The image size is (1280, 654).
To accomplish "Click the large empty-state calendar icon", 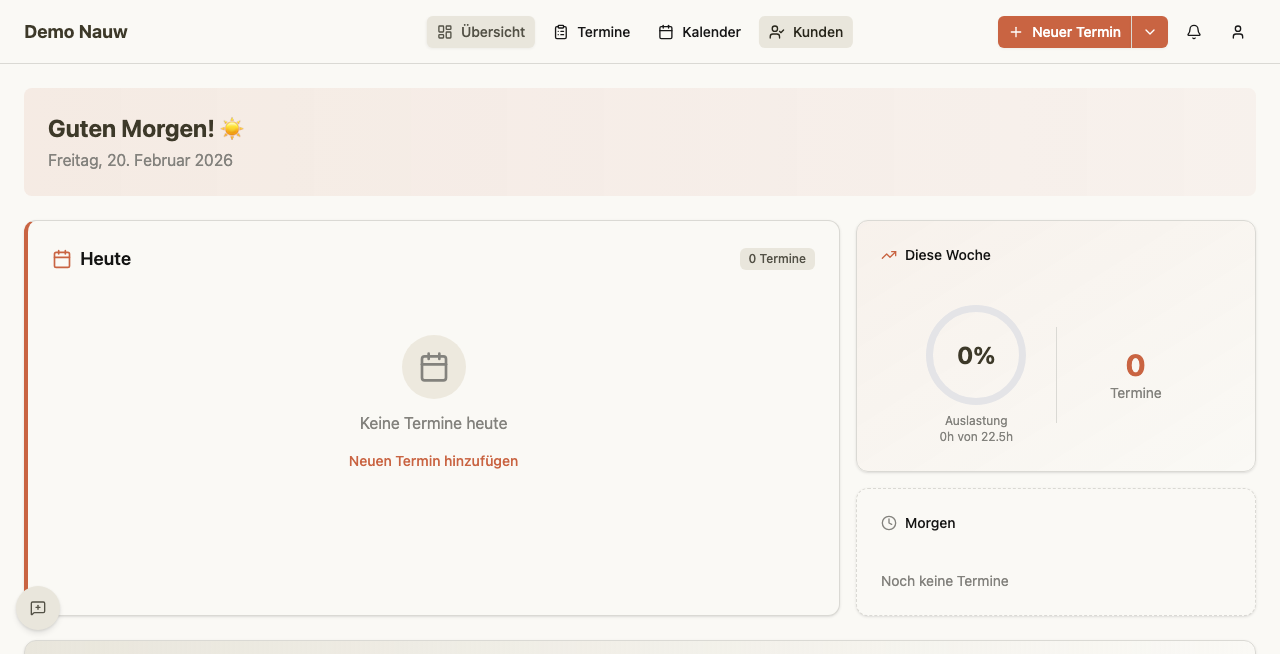I will (434, 367).
